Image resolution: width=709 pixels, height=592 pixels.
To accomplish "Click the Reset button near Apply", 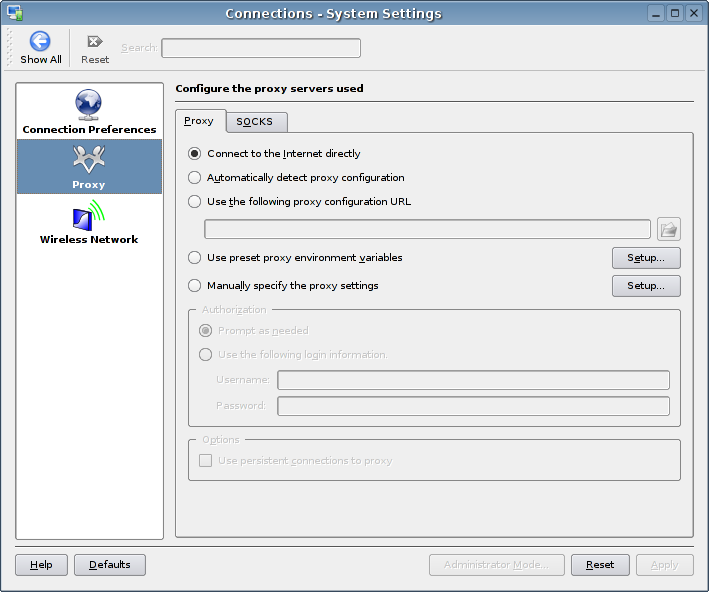I will 600,565.
